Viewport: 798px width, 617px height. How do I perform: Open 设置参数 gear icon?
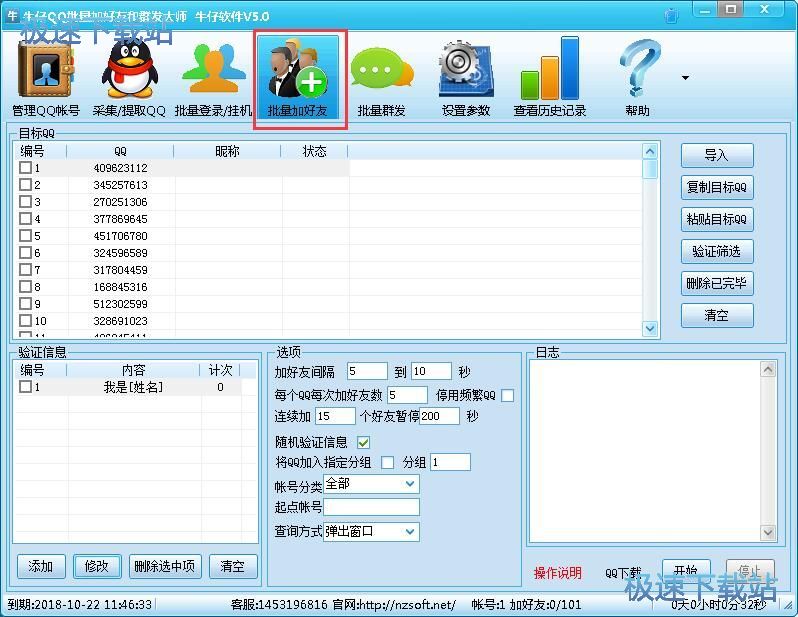point(466,70)
